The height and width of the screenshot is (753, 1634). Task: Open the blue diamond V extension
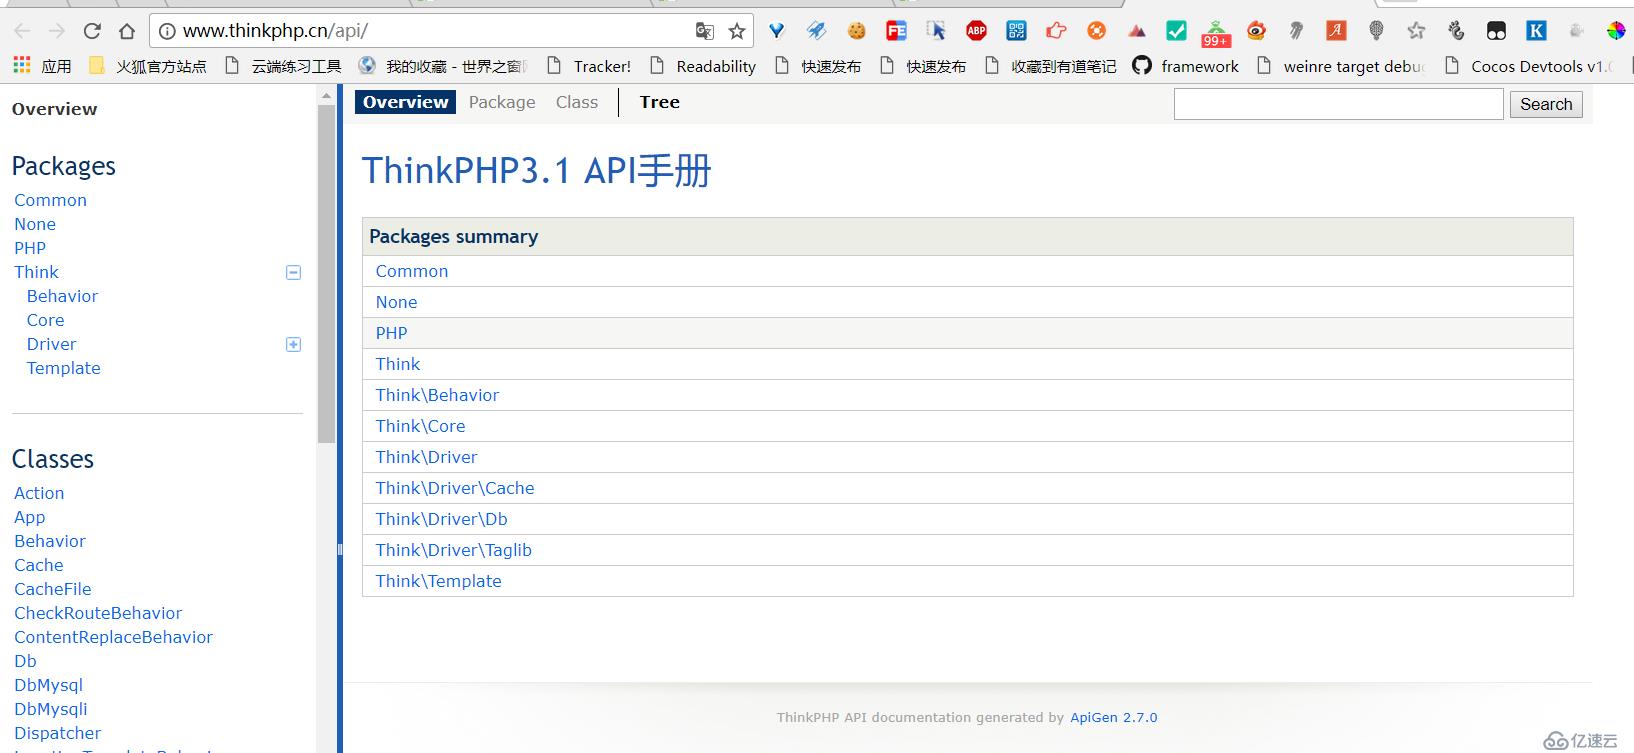777,31
